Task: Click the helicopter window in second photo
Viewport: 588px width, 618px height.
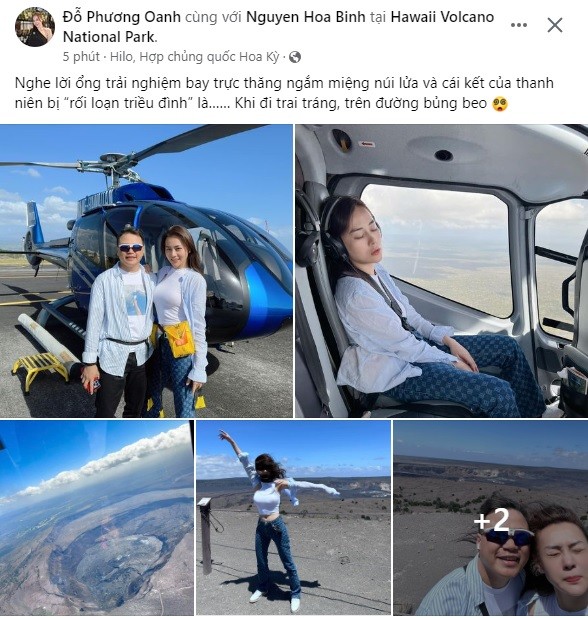Action: point(435,250)
